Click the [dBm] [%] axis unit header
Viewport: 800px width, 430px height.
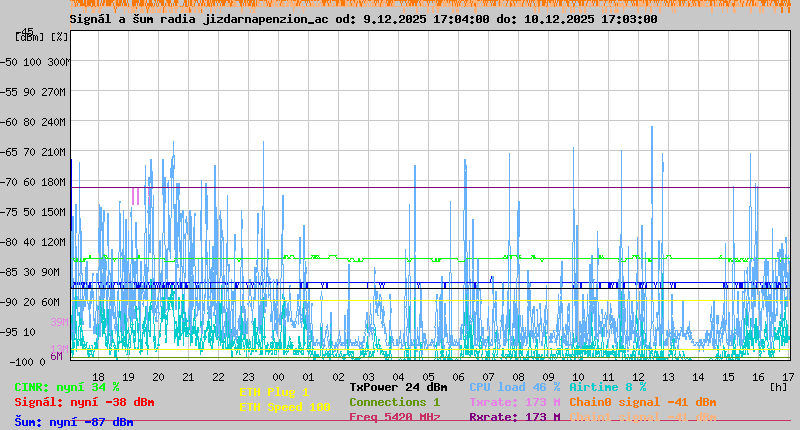point(43,36)
